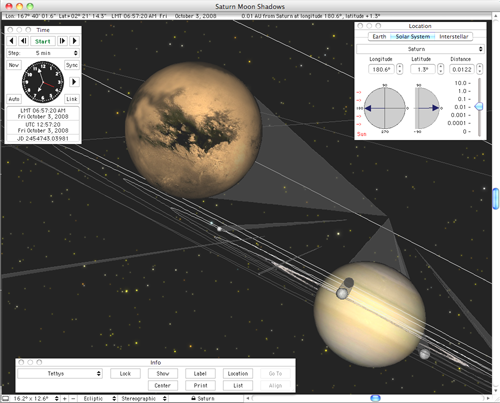
Task: Click the horizontal scrollbar left arrow
Action: point(248,398)
